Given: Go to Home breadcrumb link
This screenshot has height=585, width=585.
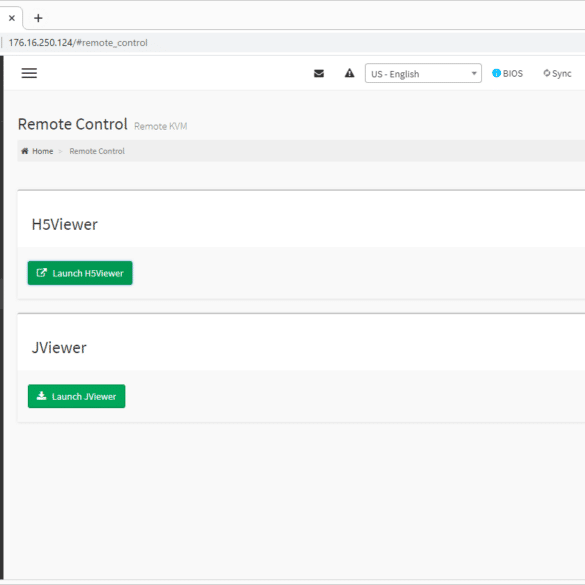Looking at the screenshot, I should [37, 151].
